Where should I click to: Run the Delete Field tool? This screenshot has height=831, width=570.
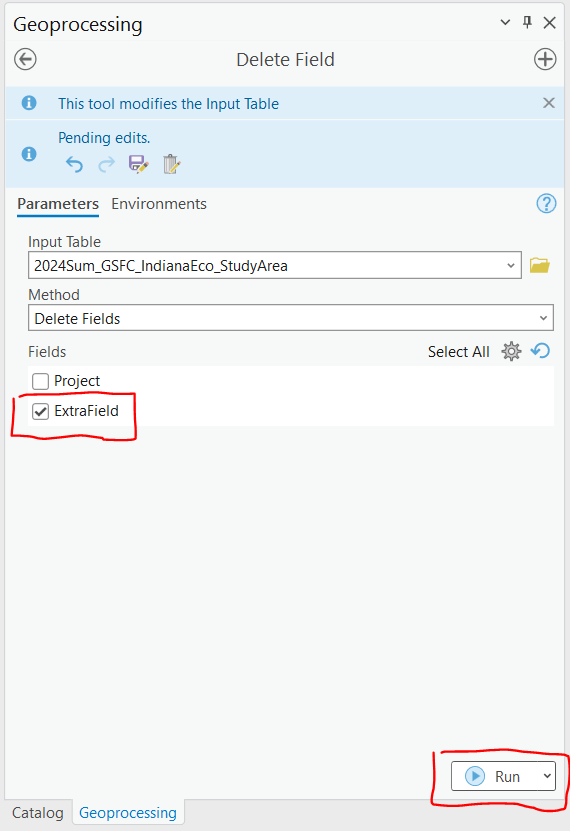pyautogui.click(x=494, y=776)
